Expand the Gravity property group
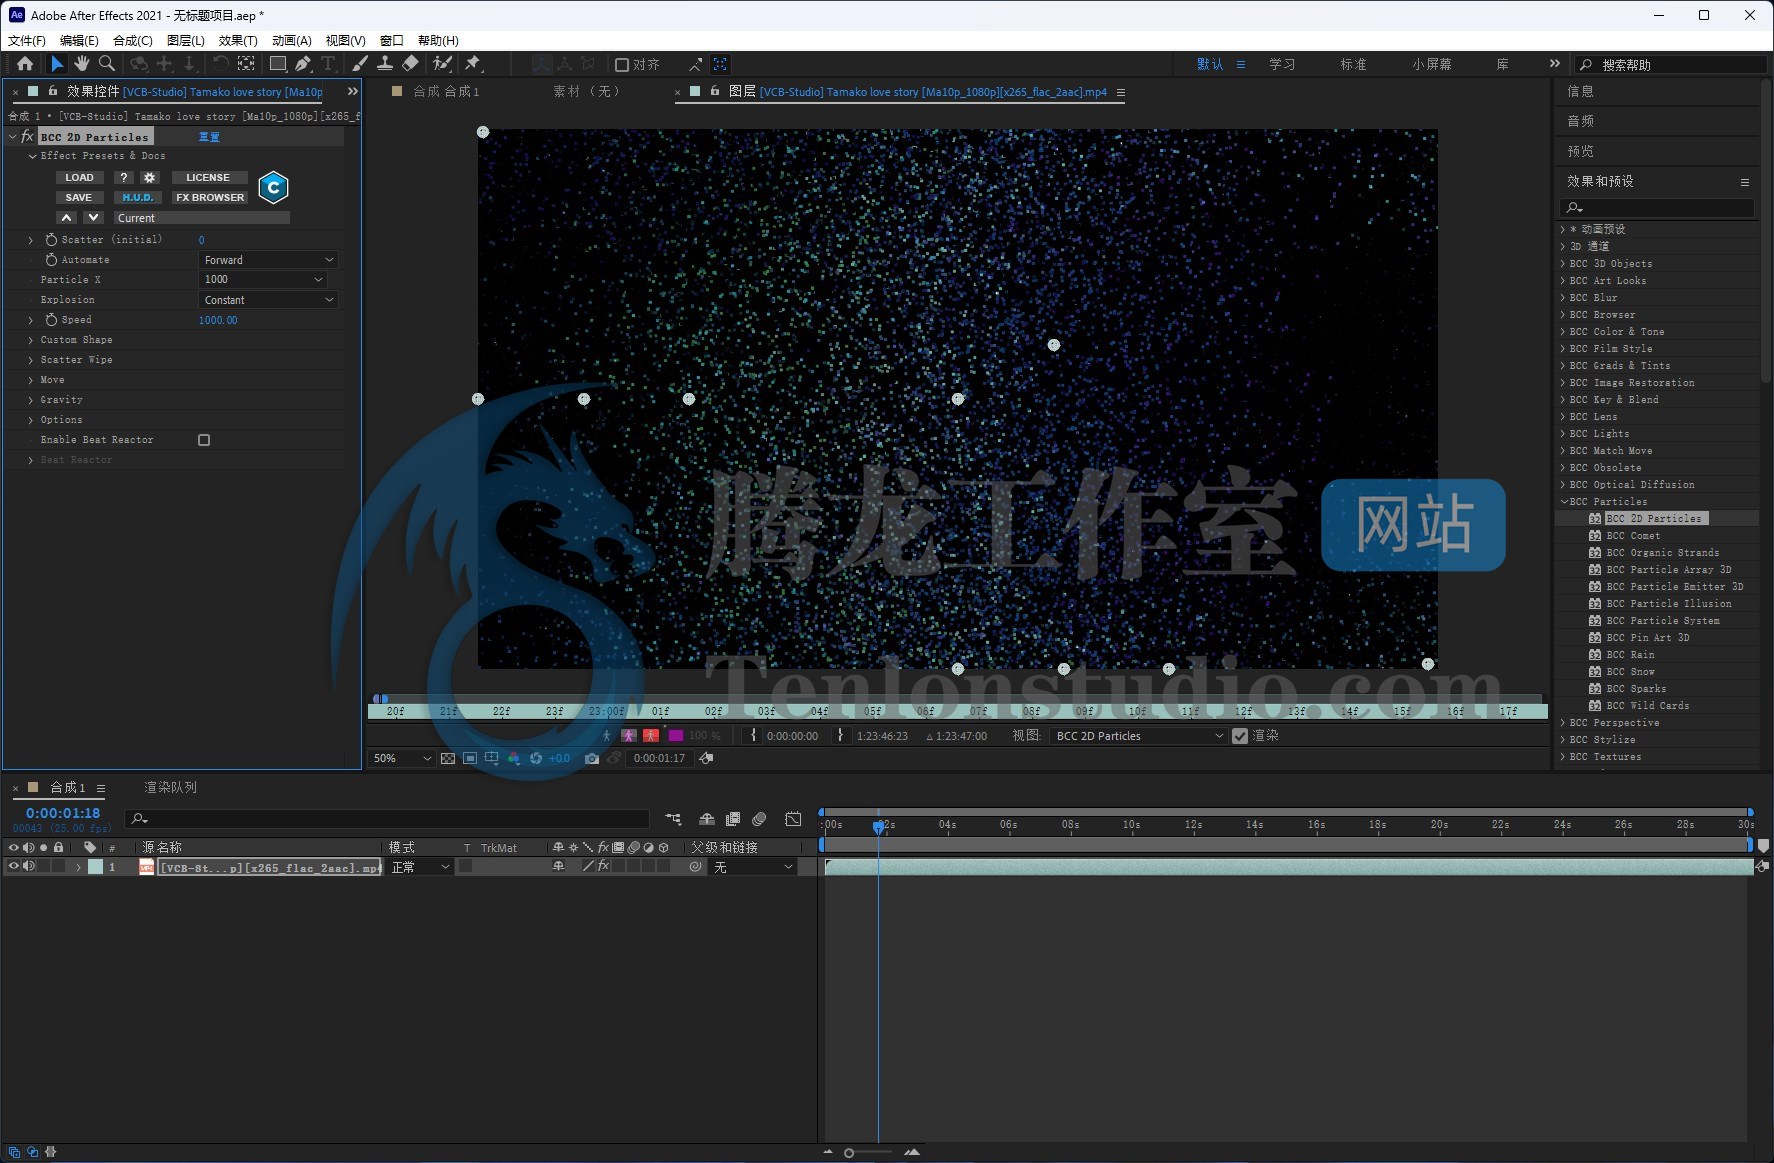This screenshot has width=1774, height=1163. coord(31,400)
